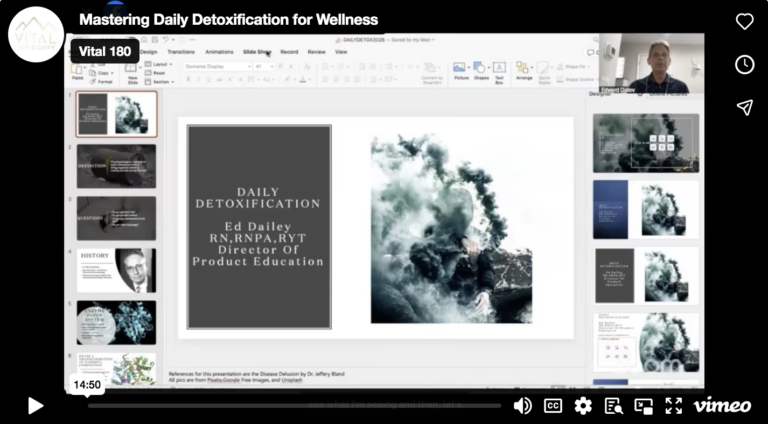Open the Record ribbon tab

pyautogui.click(x=289, y=52)
